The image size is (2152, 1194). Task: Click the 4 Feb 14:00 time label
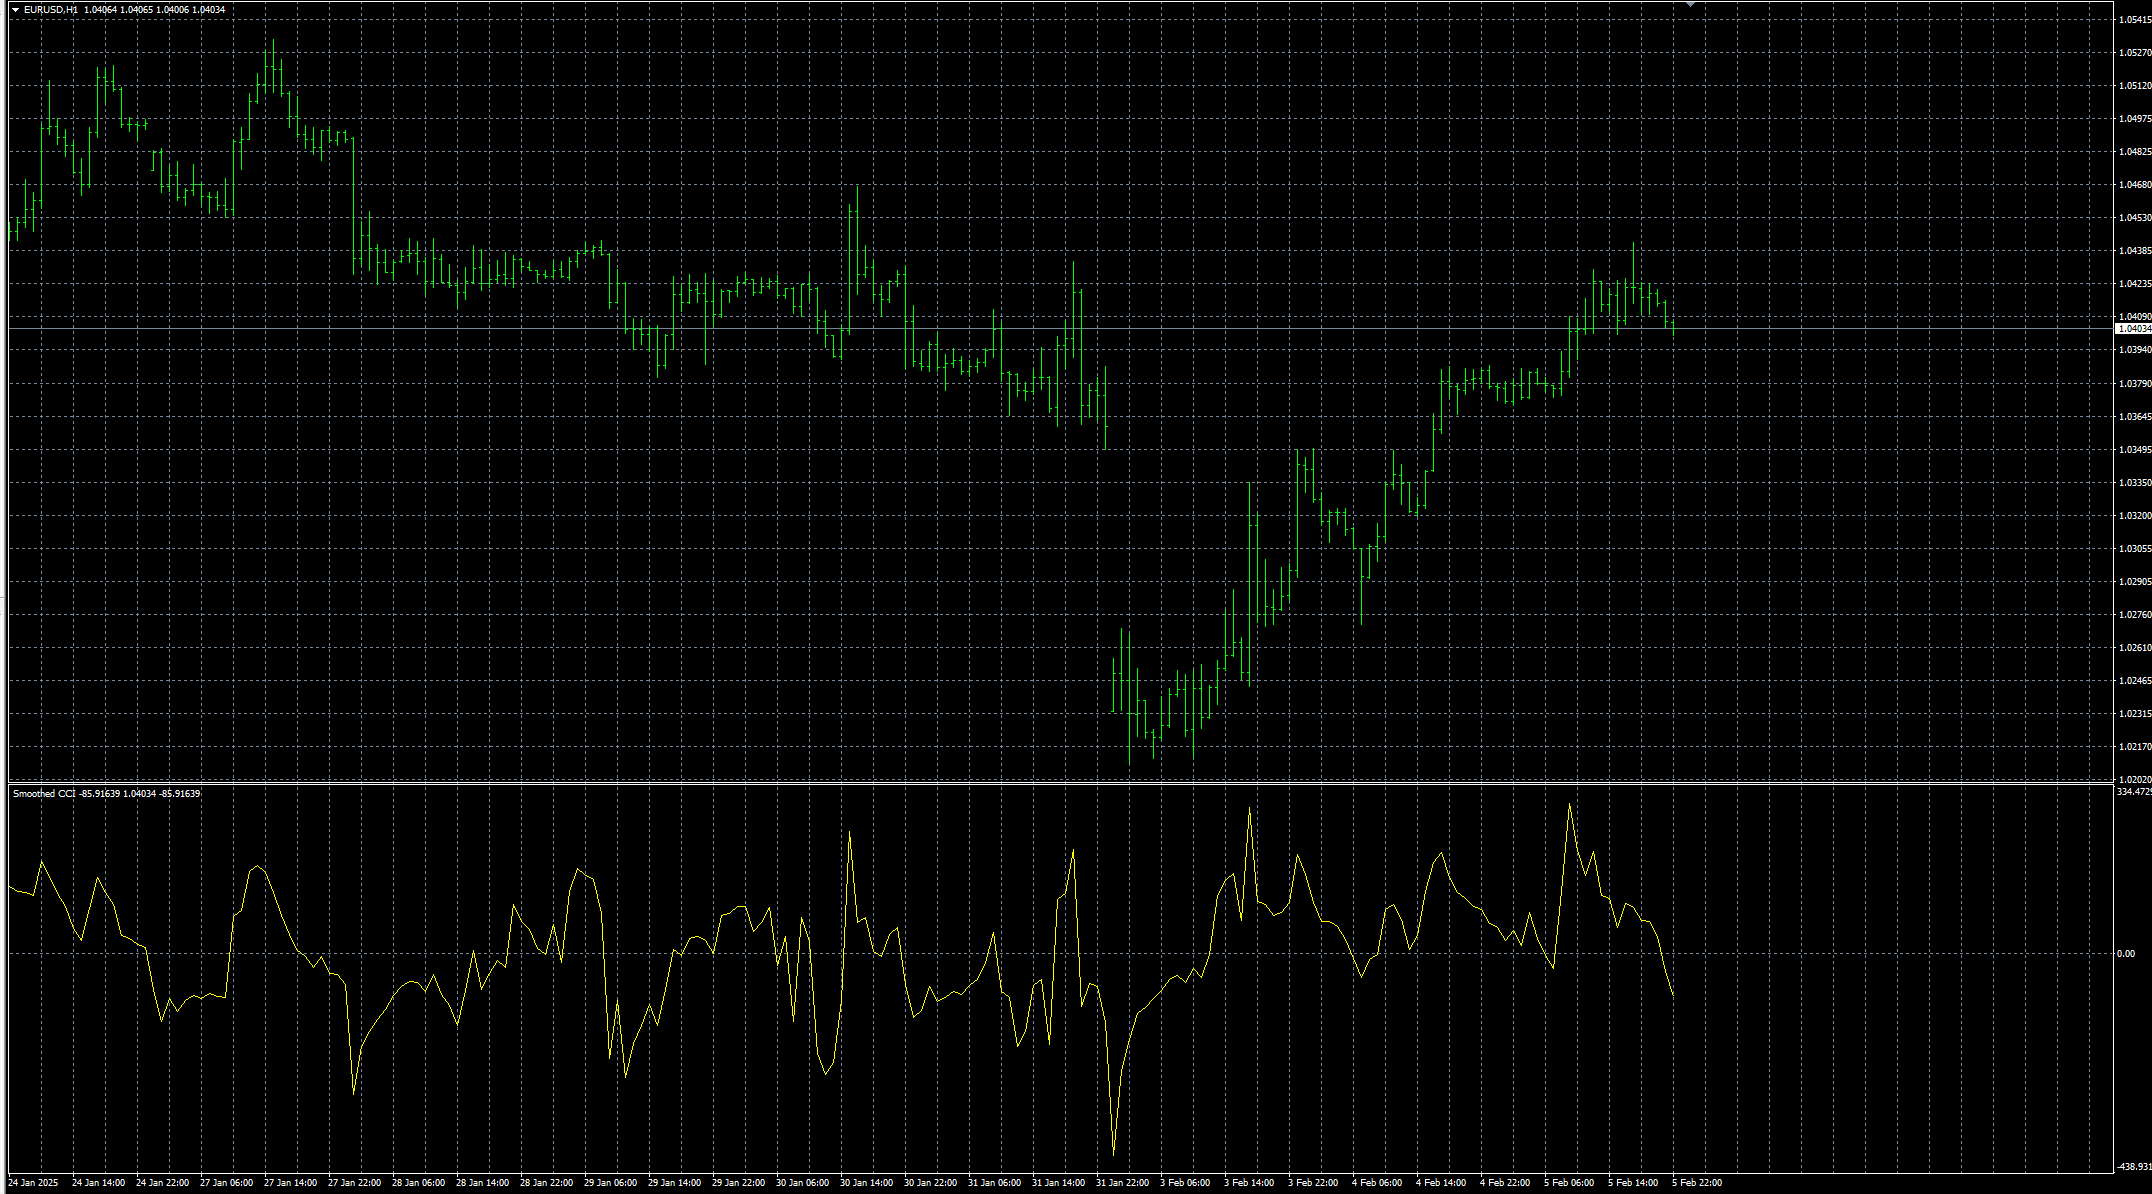tap(1441, 1183)
